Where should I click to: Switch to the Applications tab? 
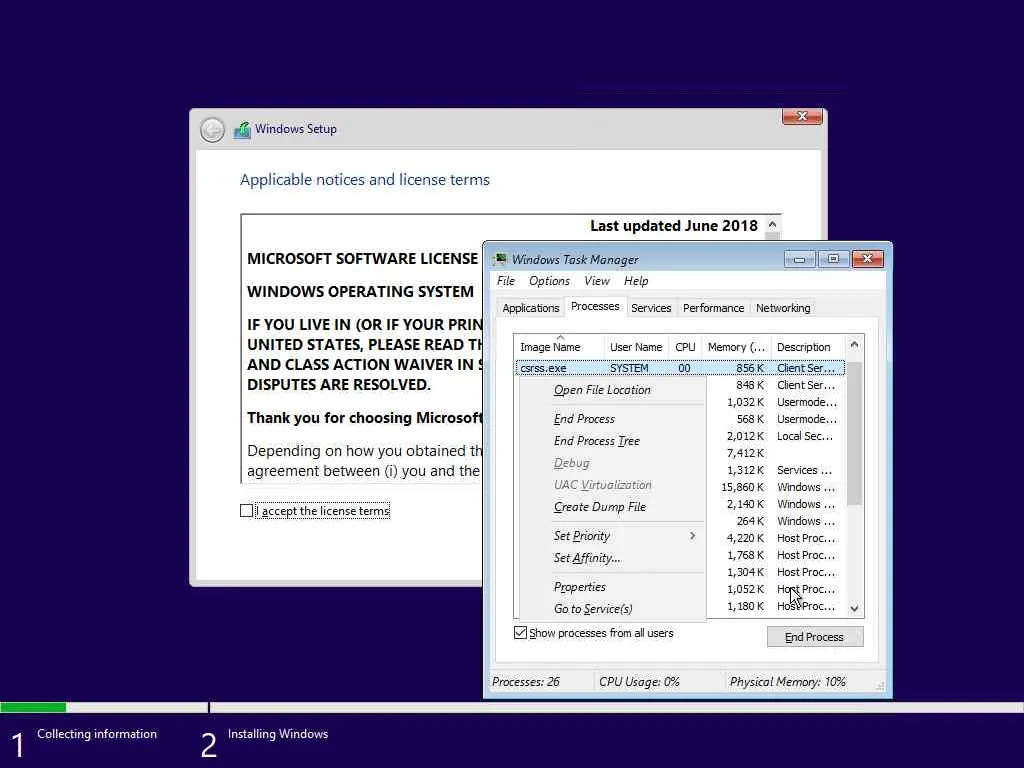point(530,308)
